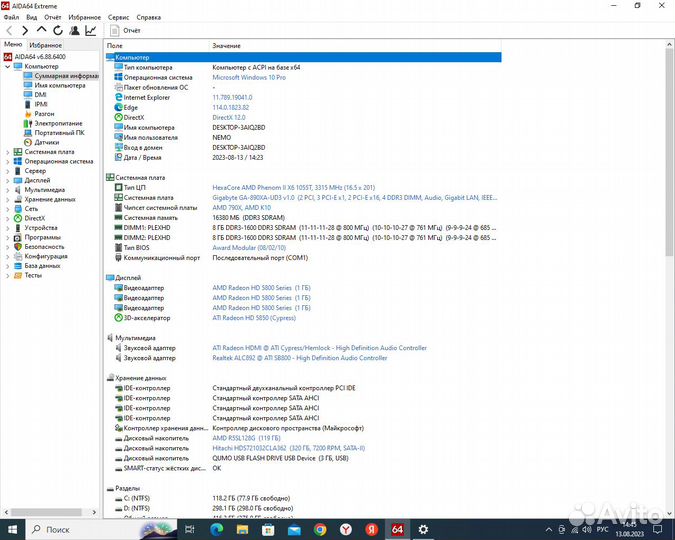Screen dimensions: 675x540
Task: Refresh the AIDA64 page
Action: [x=58, y=31]
